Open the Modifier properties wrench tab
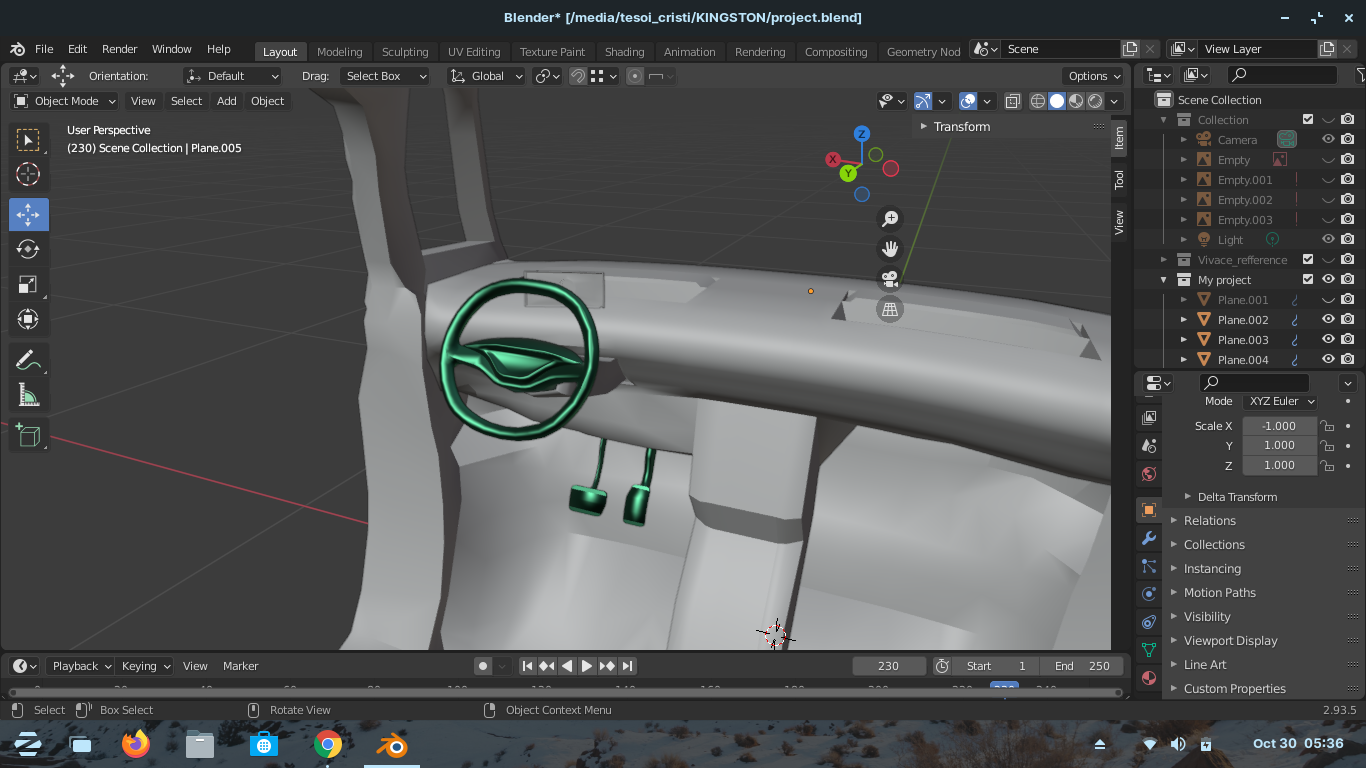The height and width of the screenshot is (768, 1366). pyautogui.click(x=1149, y=538)
